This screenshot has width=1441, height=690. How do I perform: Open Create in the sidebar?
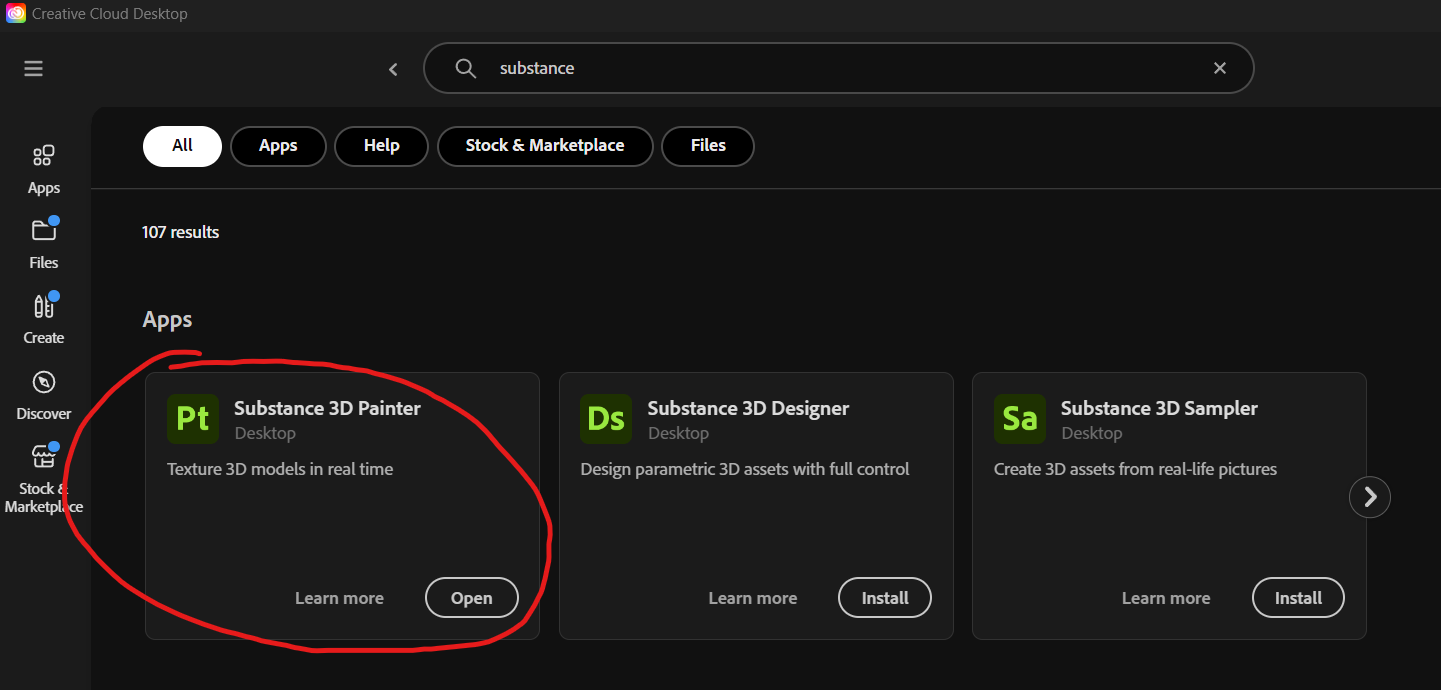click(44, 319)
